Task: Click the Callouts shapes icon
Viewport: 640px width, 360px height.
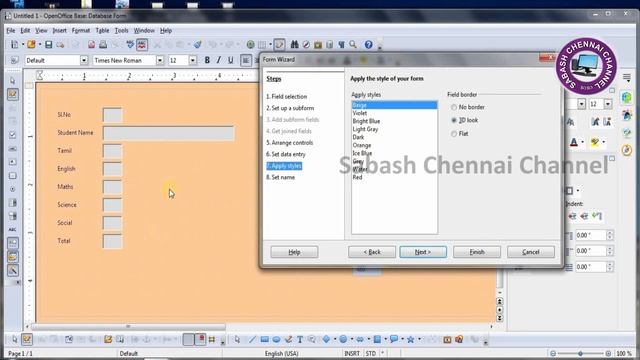Action: pos(393,339)
